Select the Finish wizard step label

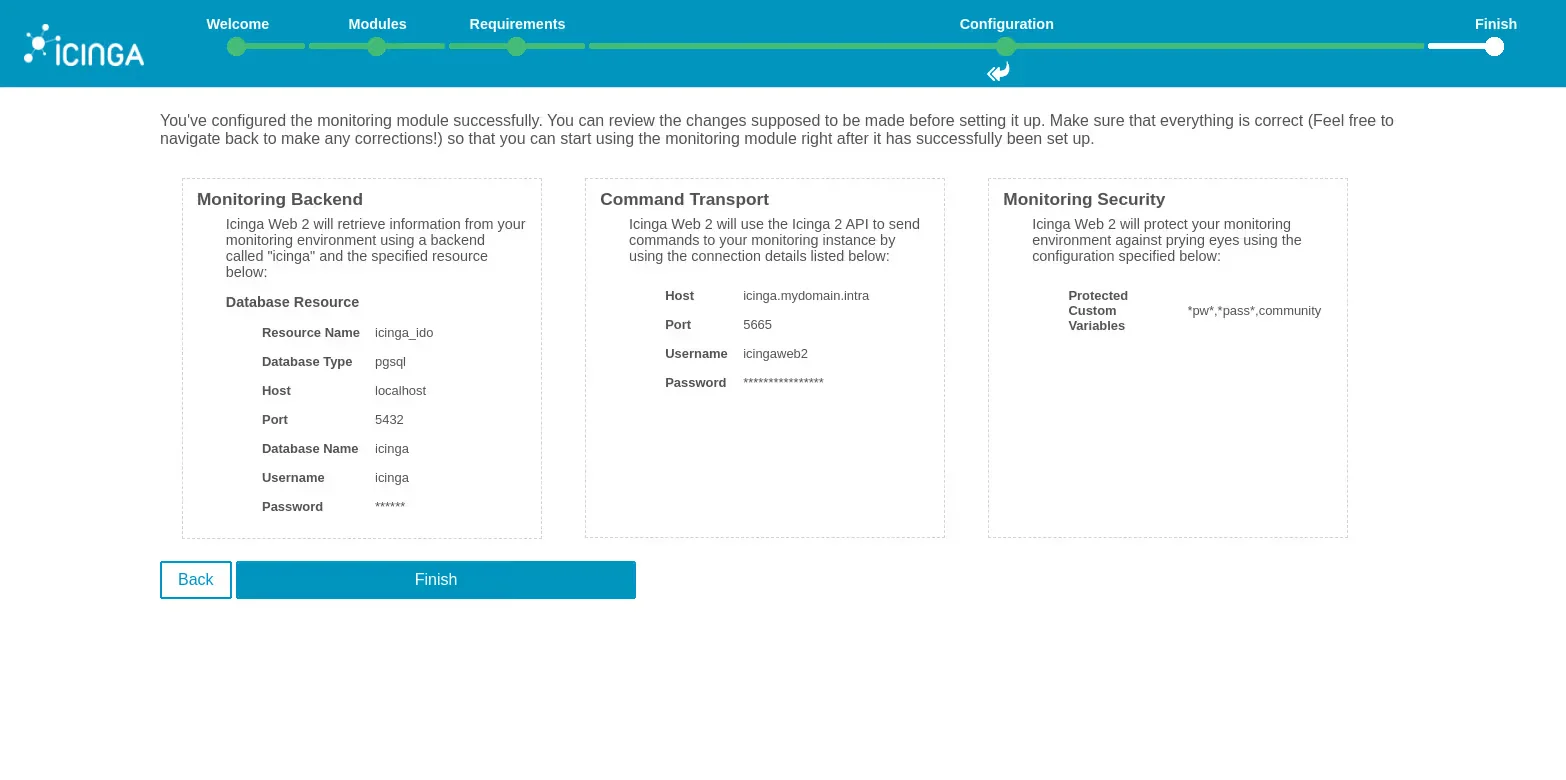1496,24
